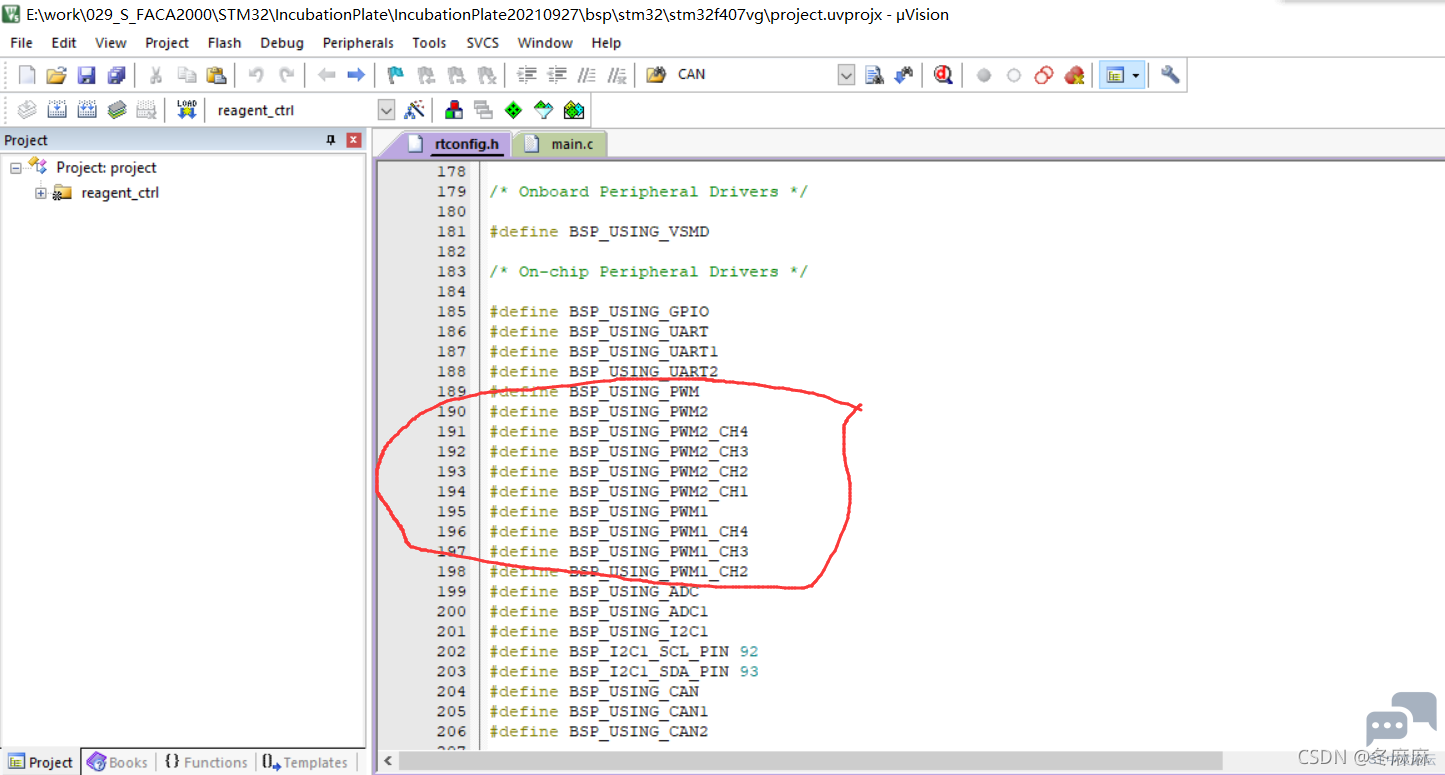
Task: Switch to the Functions panel tab
Action: tap(205, 762)
